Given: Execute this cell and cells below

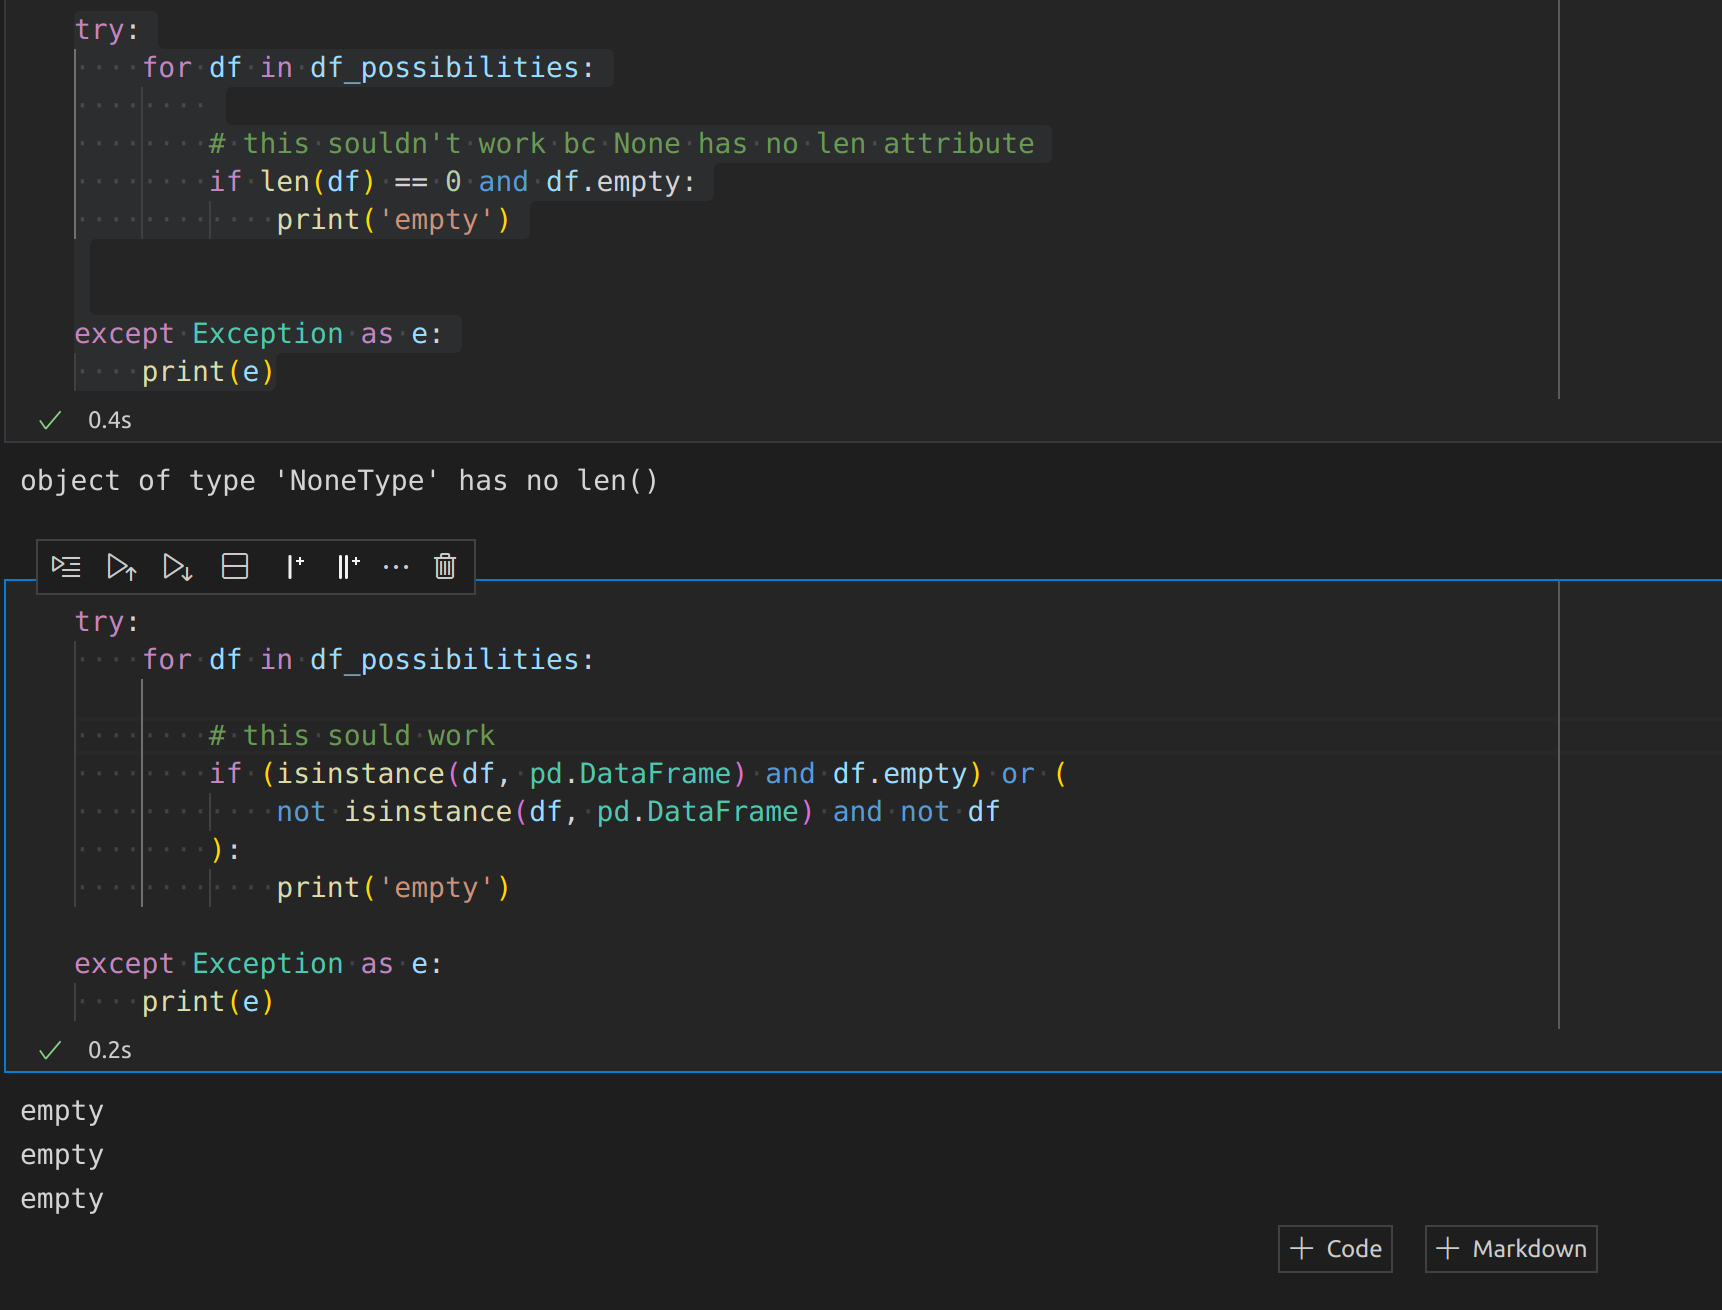Looking at the screenshot, I should 178,567.
